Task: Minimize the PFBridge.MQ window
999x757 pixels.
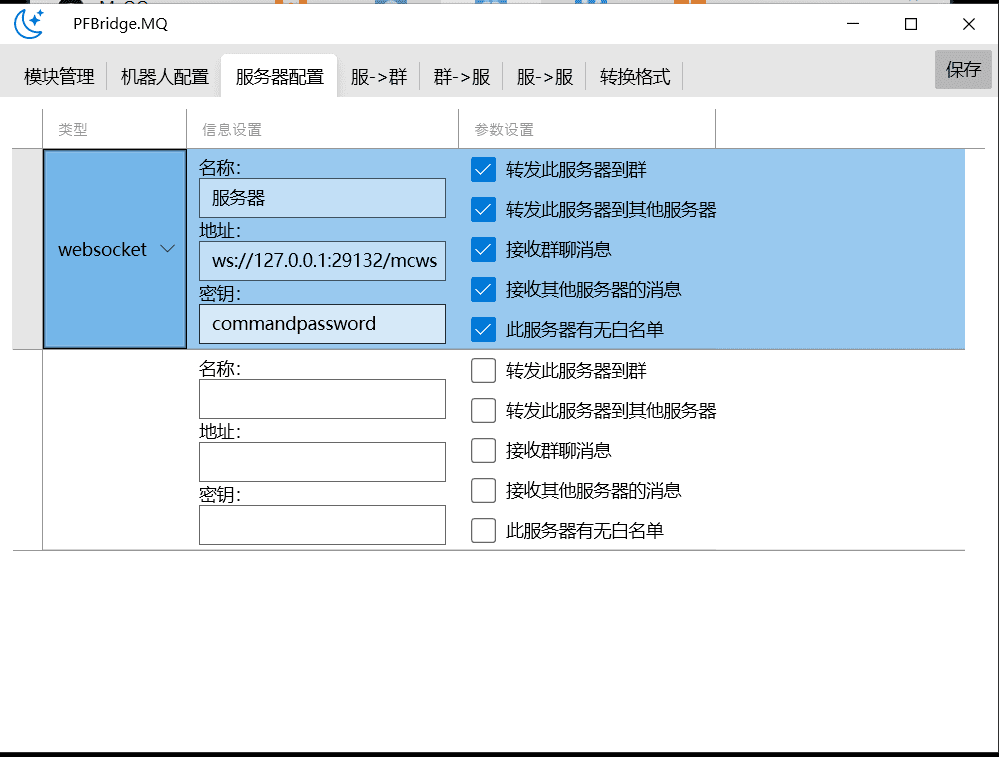Action: coord(853,24)
